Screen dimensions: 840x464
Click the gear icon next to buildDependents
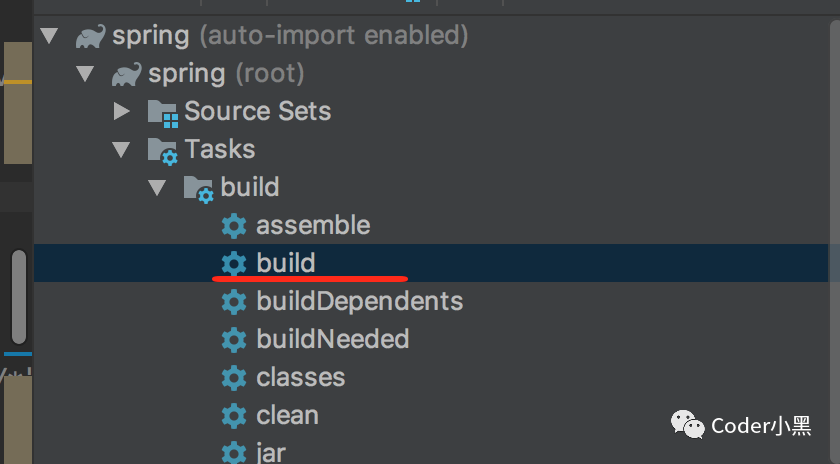[x=233, y=301]
